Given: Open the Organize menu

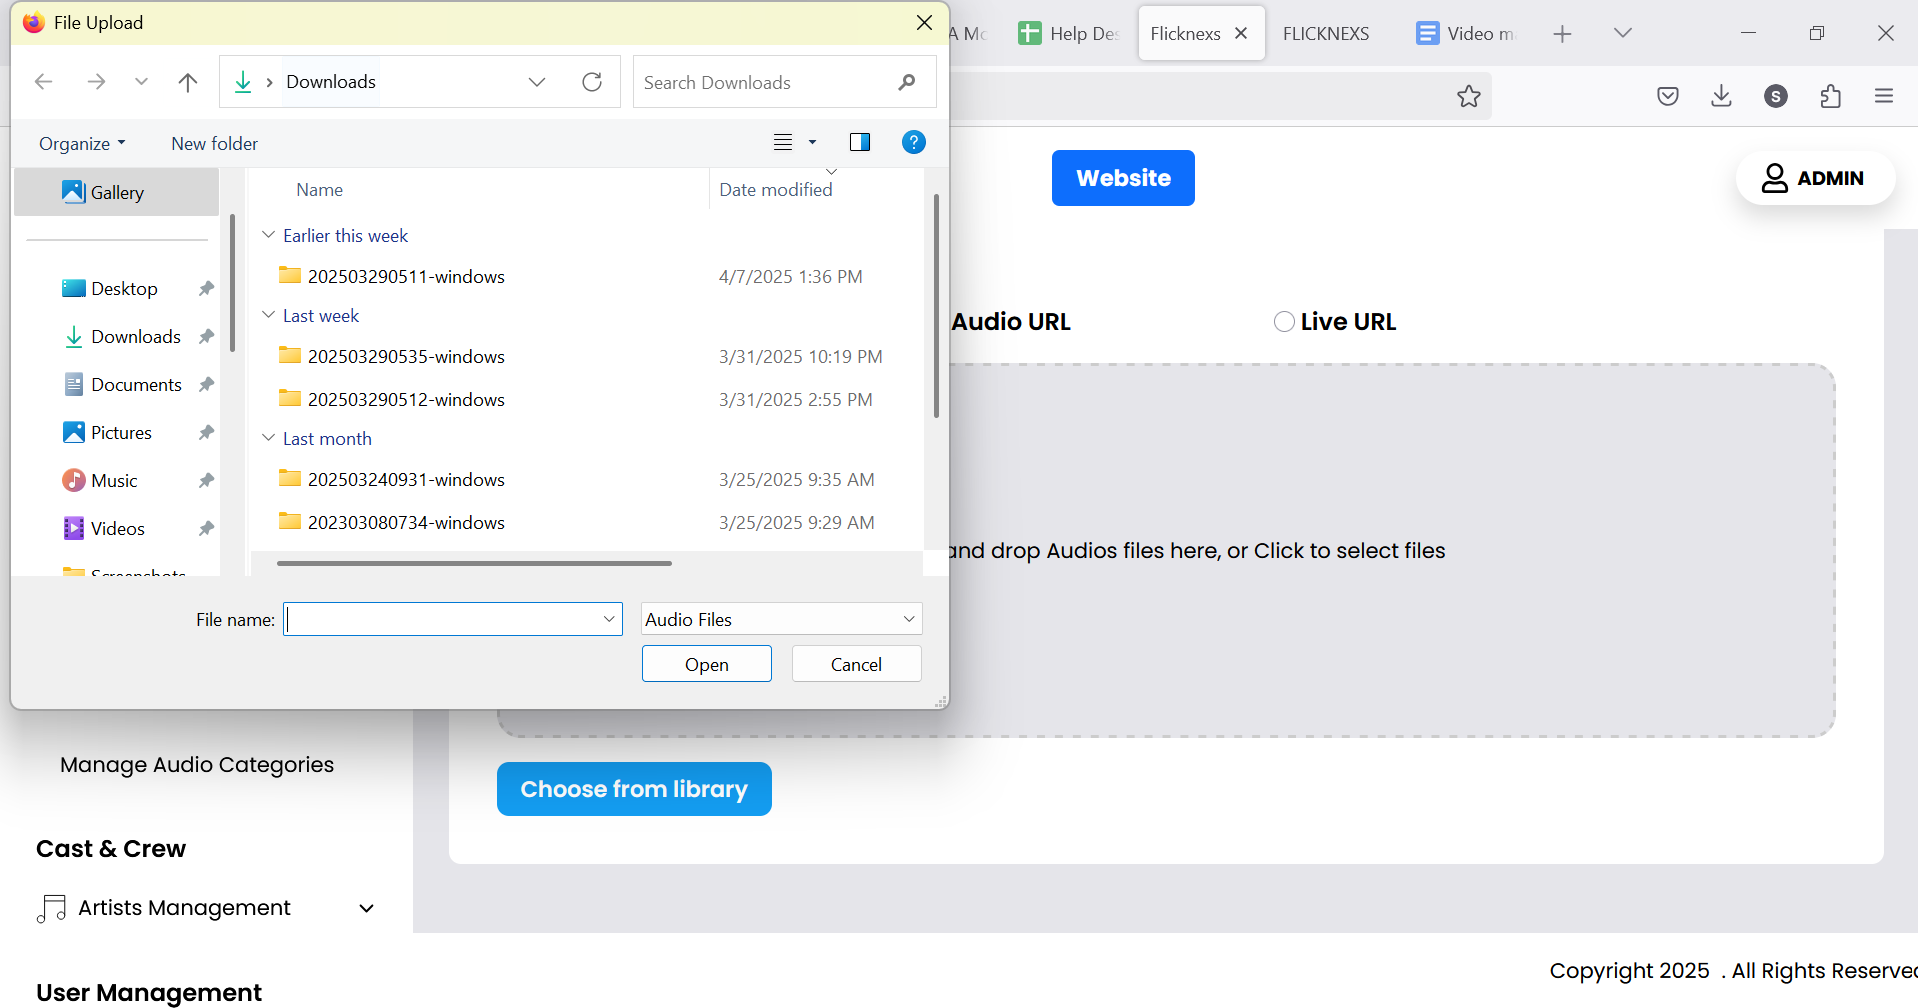Looking at the screenshot, I should tap(82, 143).
